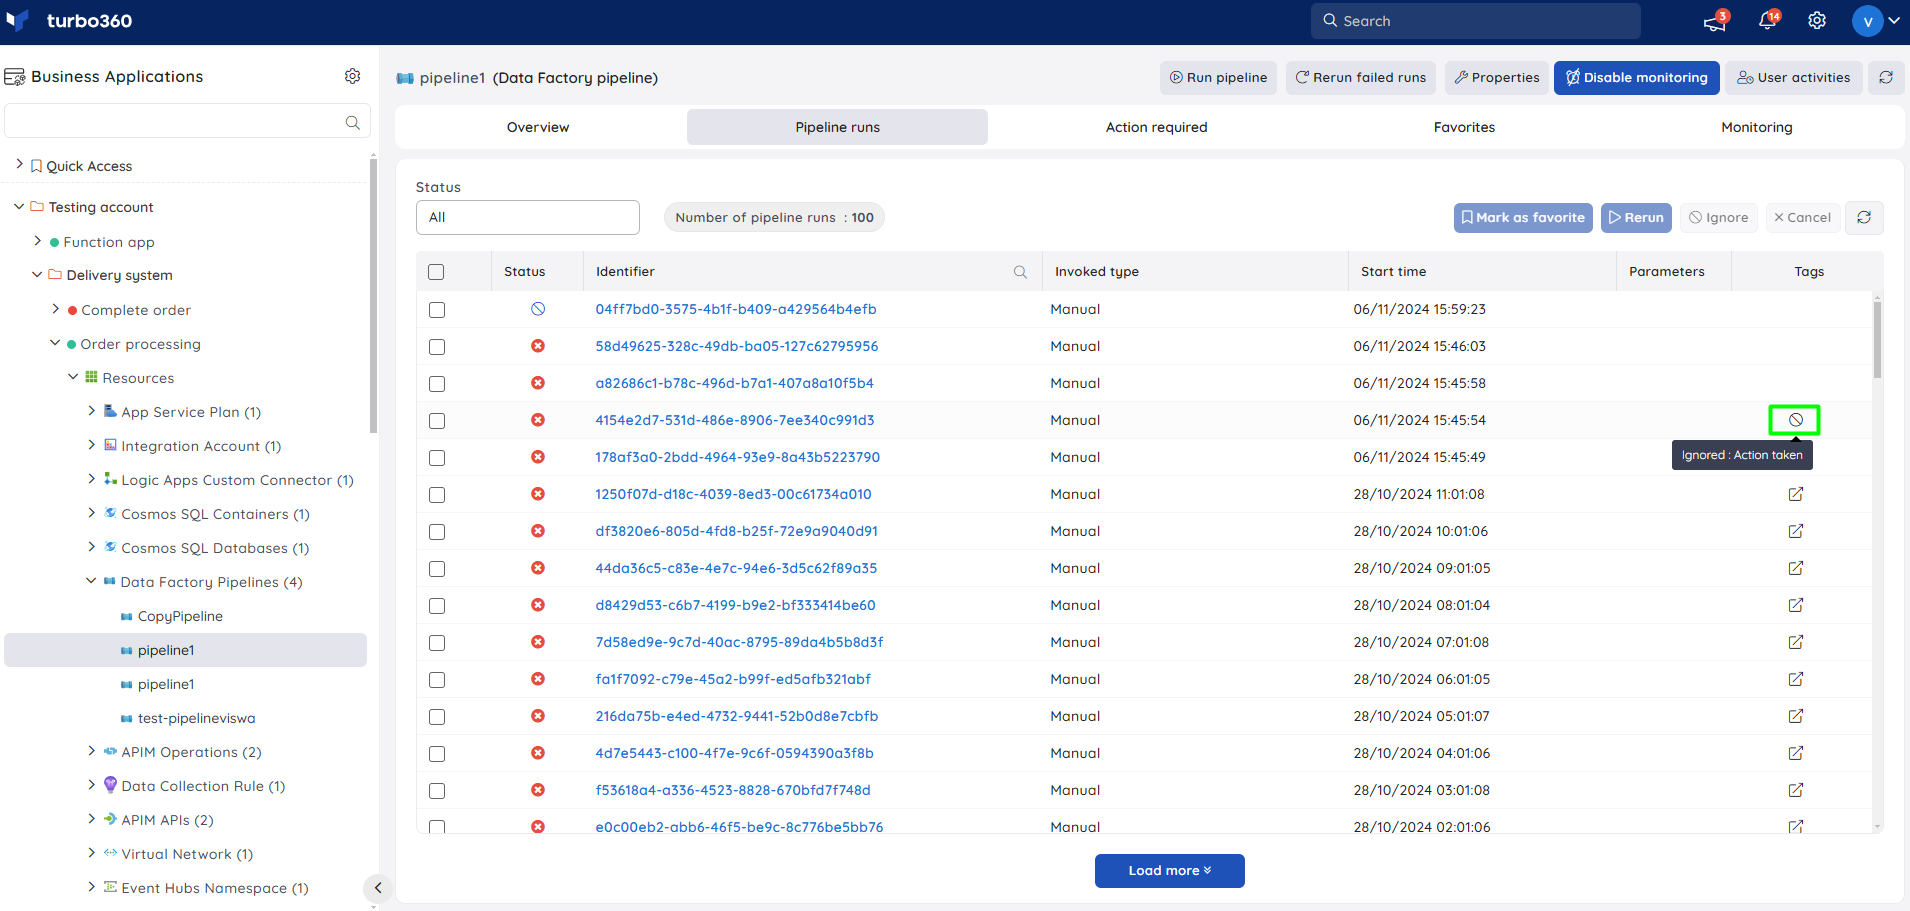Open tag link icon for run 1250f07d
The image size is (1910, 911).
click(1795, 494)
